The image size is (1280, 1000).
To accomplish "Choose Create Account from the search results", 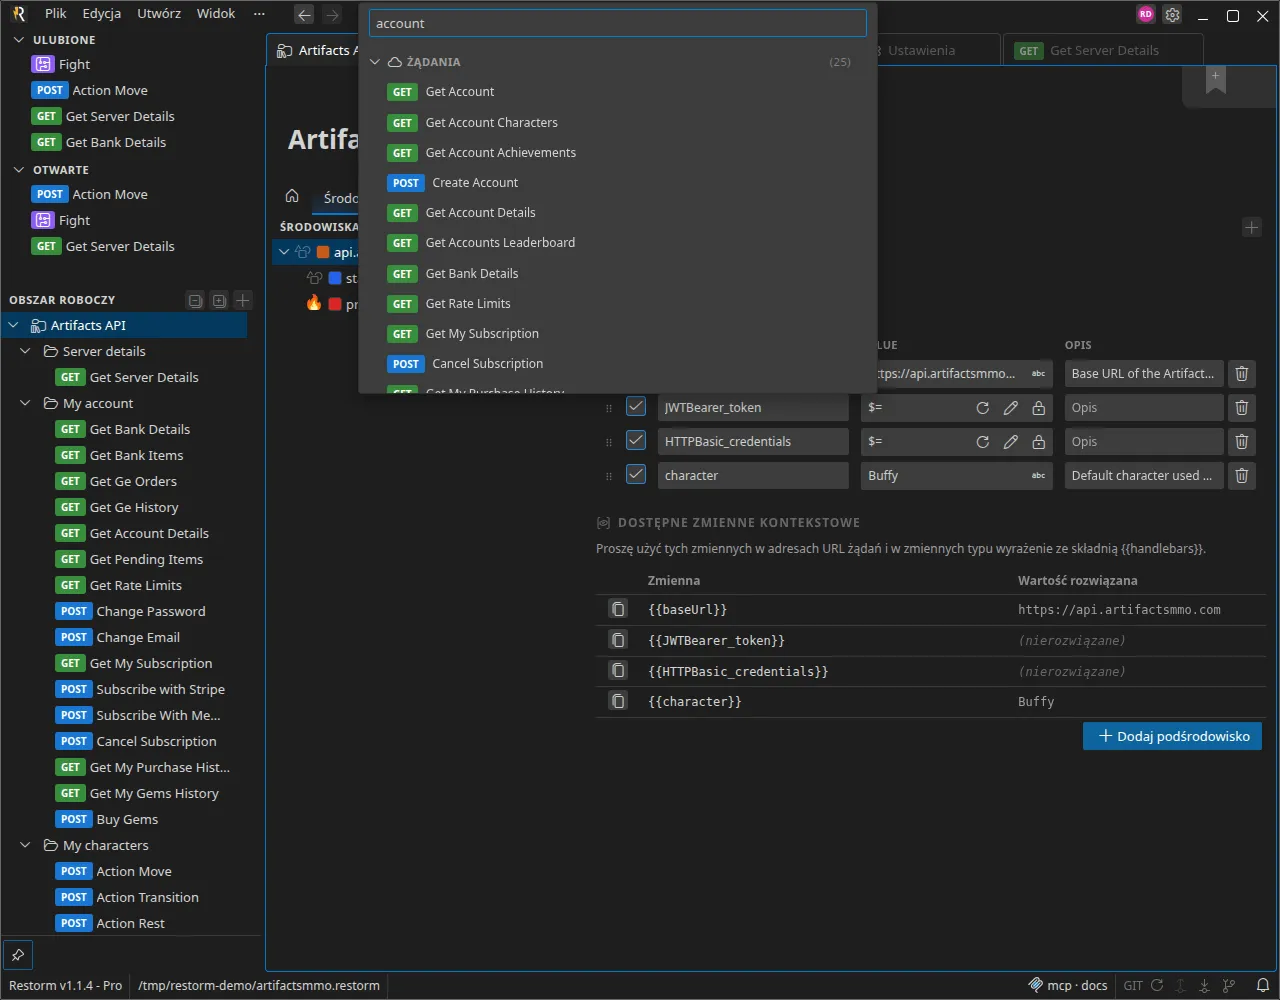I will [x=617, y=183].
